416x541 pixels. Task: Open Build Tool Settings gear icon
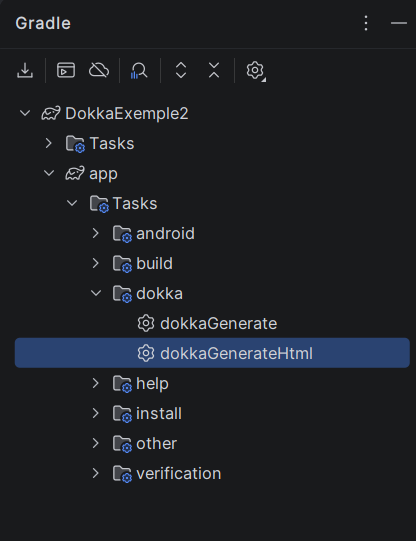click(x=255, y=71)
